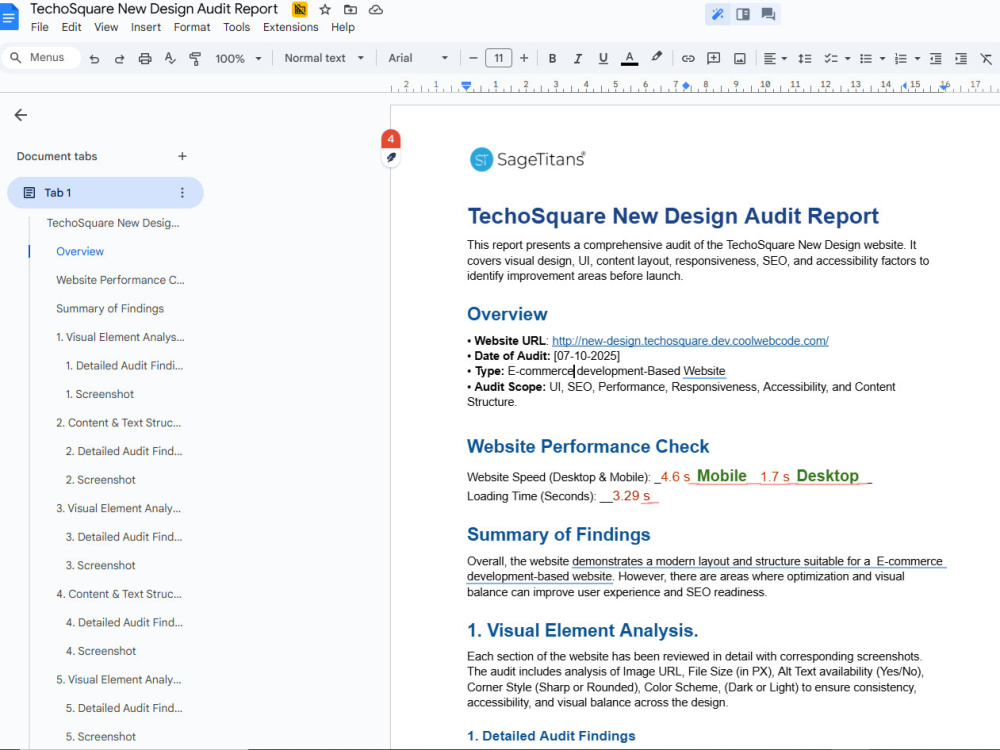The width and height of the screenshot is (1000, 750).
Task: Open the Extensions menu
Action: (290, 27)
